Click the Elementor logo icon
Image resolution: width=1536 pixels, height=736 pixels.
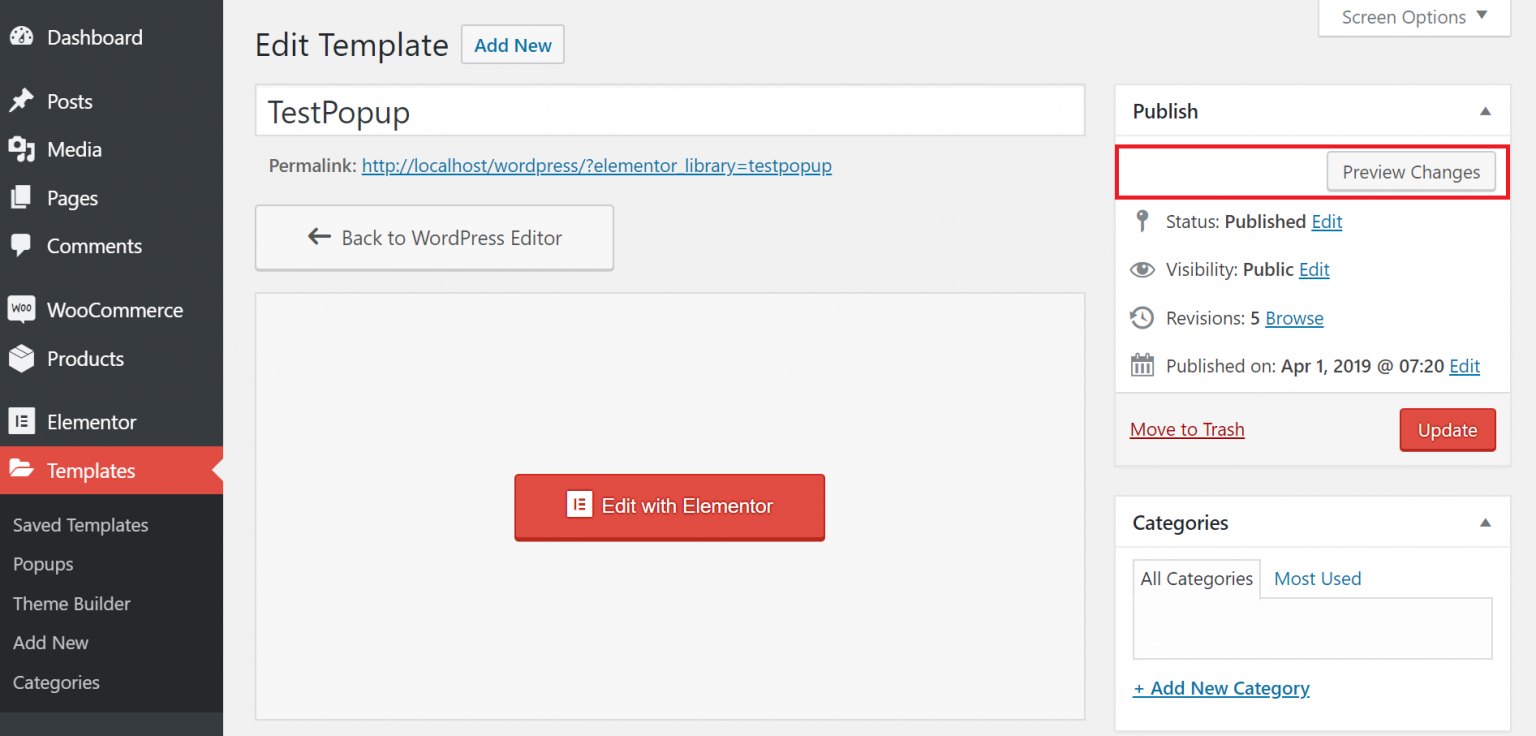[22, 421]
